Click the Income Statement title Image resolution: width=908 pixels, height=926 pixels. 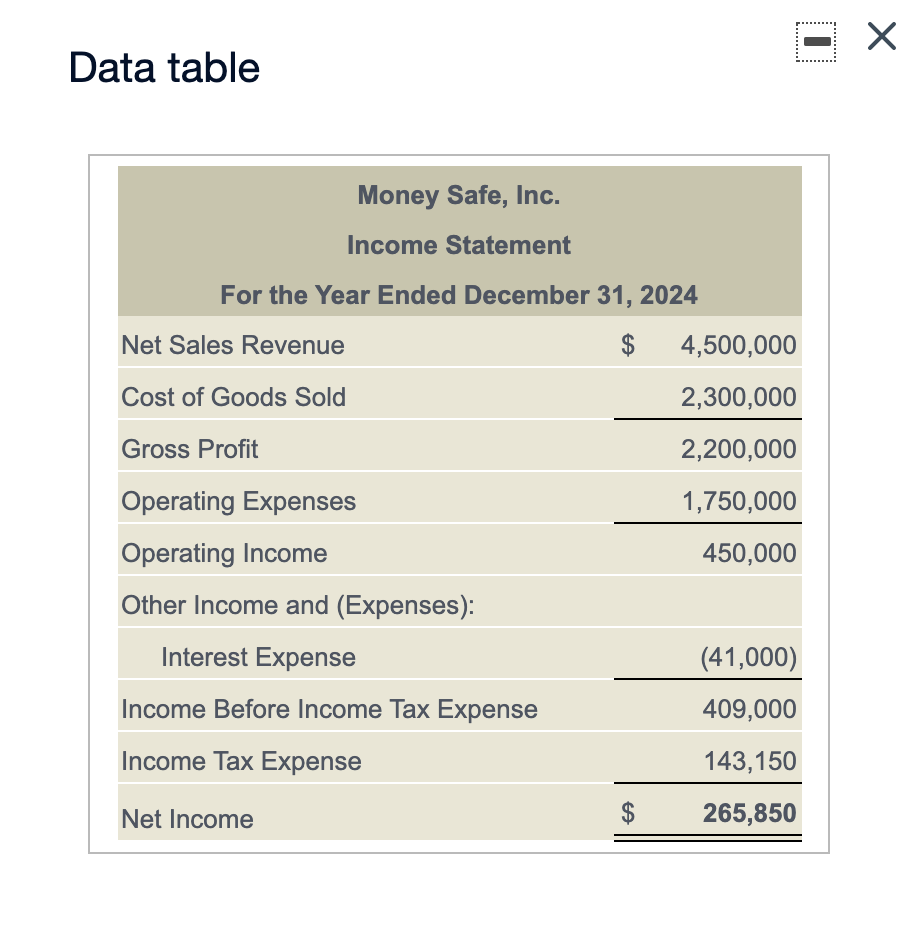pyautogui.click(x=459, y=245)
